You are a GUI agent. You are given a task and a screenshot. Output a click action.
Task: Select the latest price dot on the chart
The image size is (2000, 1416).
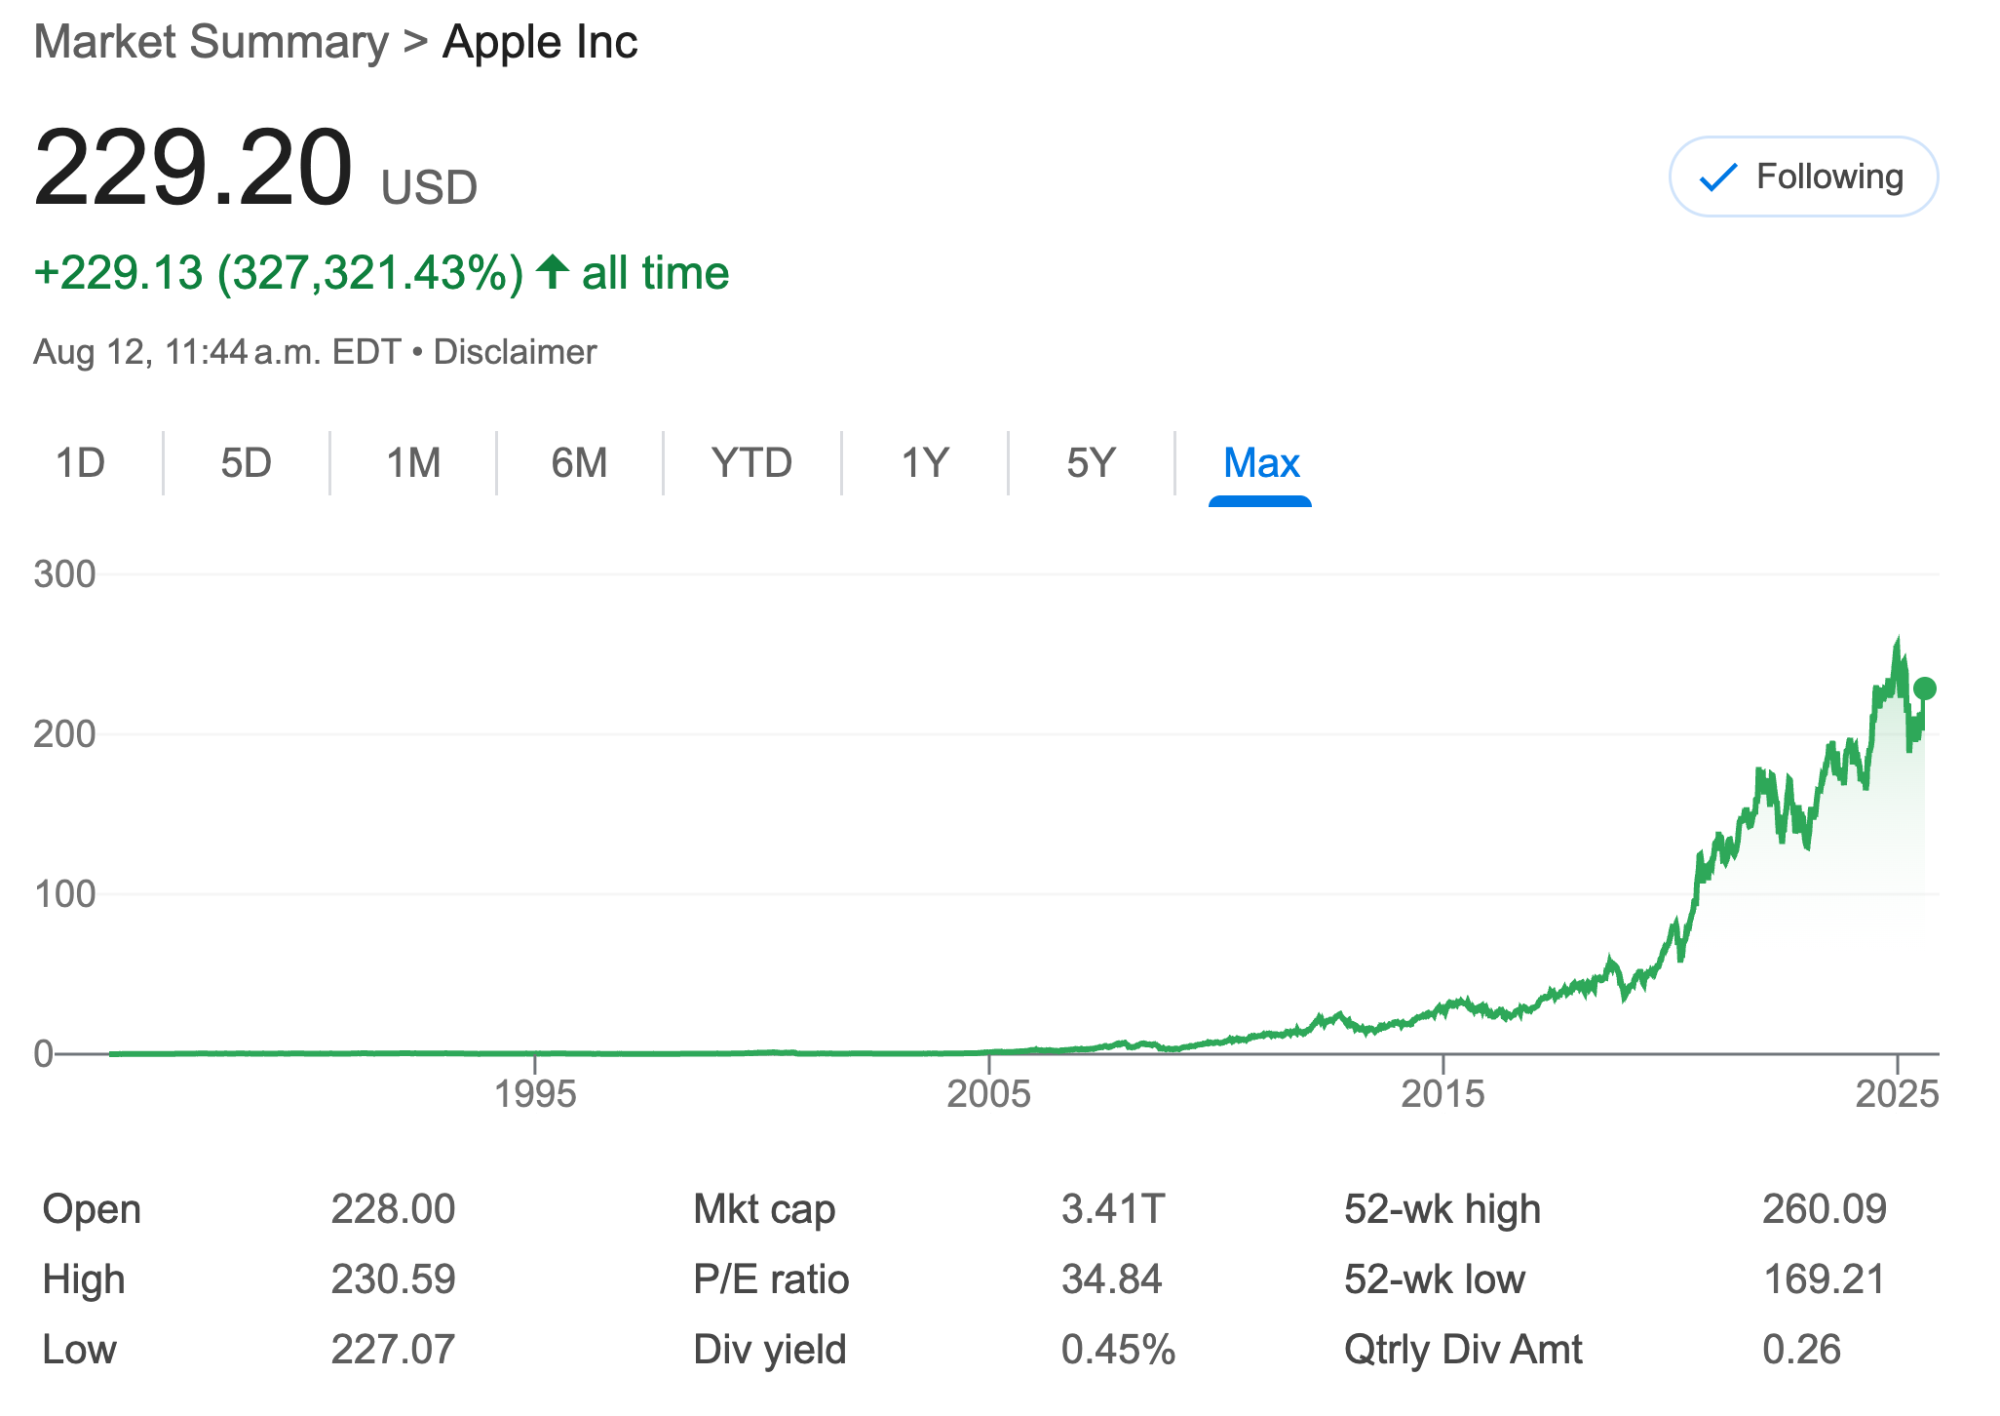pyautogui.click(x=1922, y=687)
